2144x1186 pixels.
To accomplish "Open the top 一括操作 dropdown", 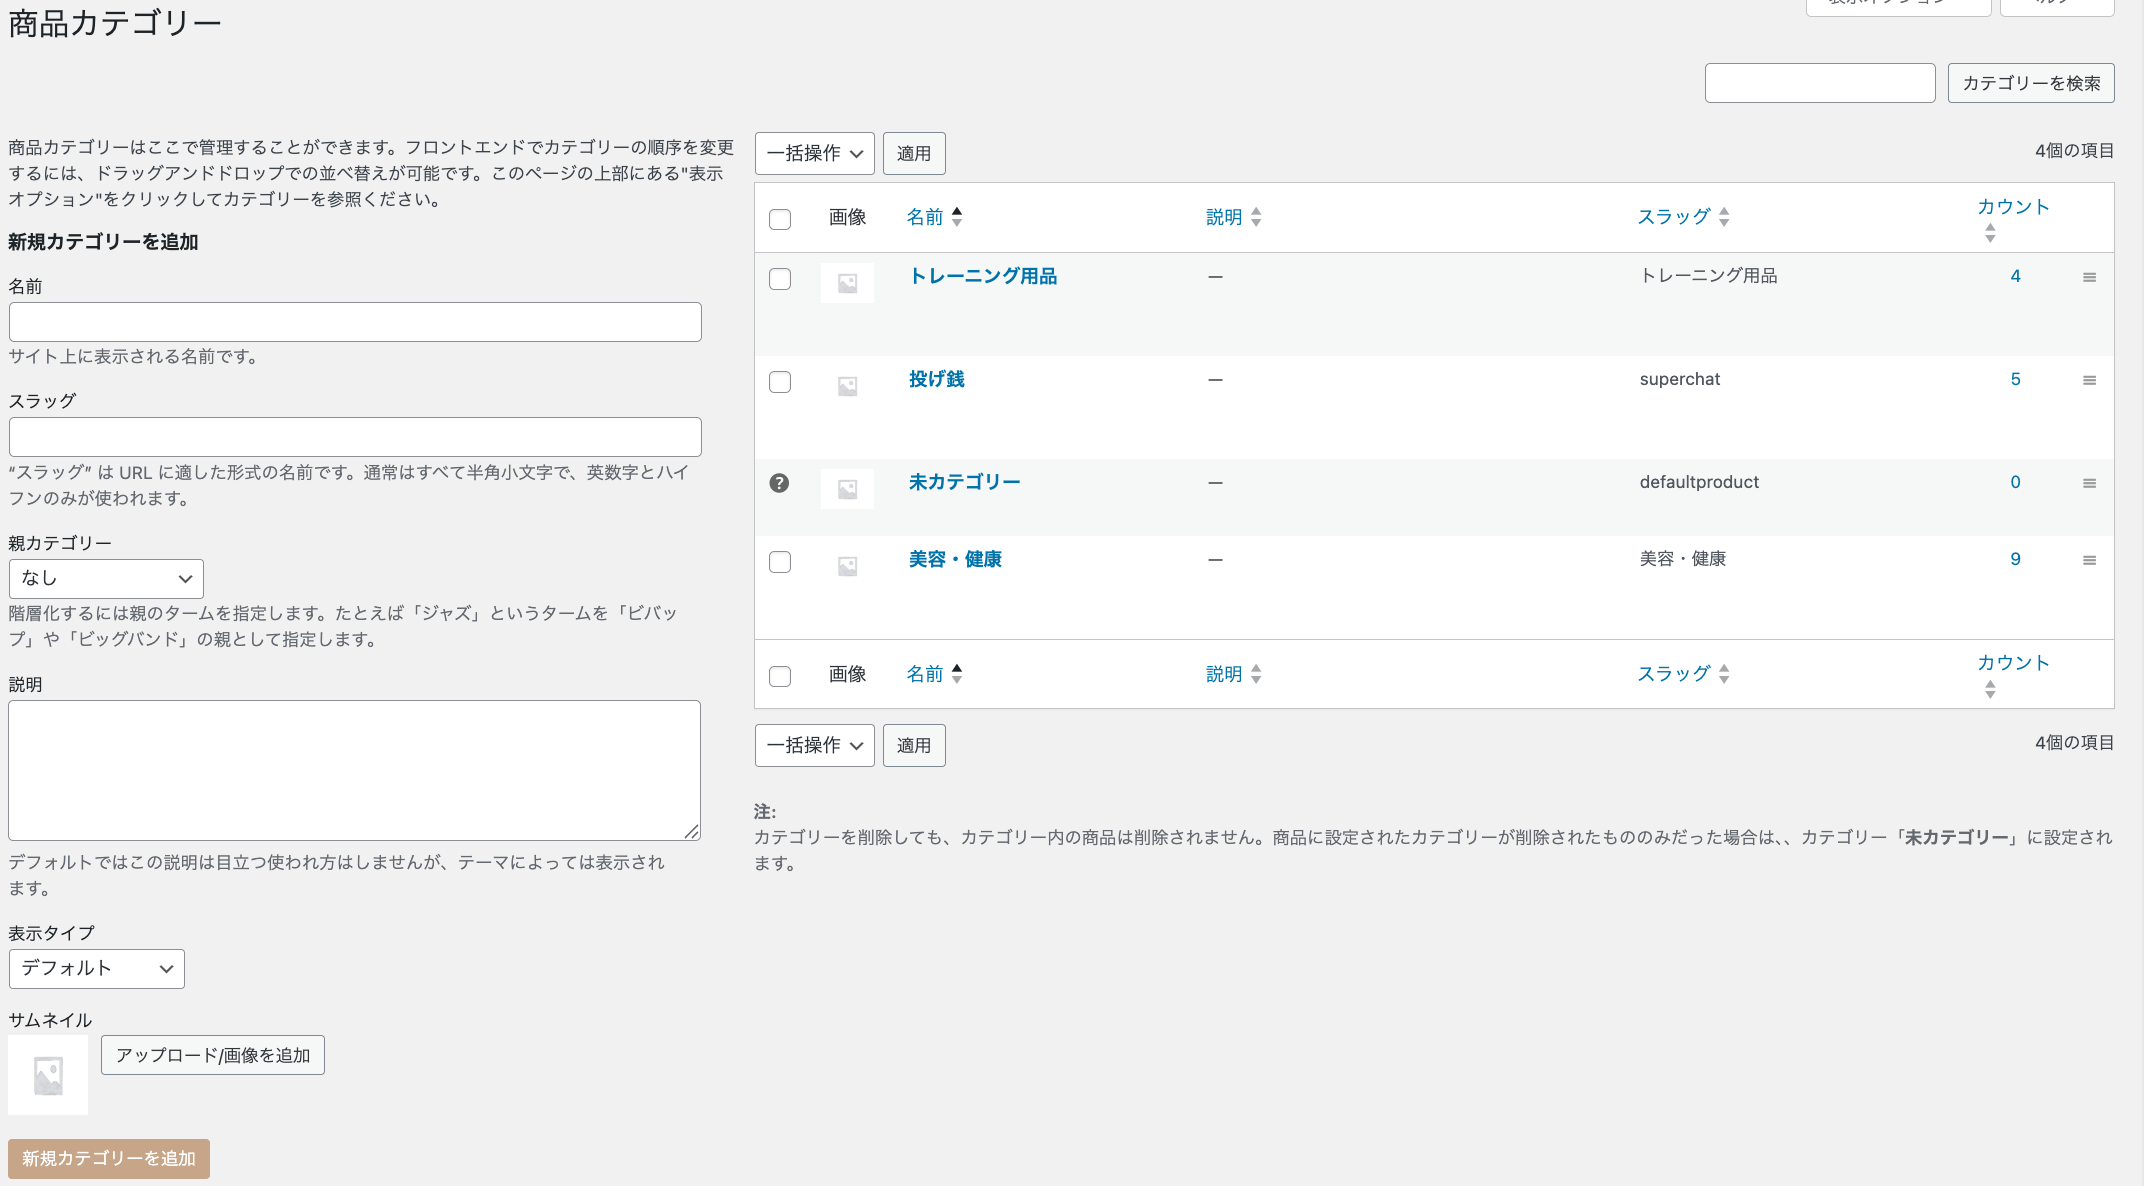I will click(x=814, y=153).
